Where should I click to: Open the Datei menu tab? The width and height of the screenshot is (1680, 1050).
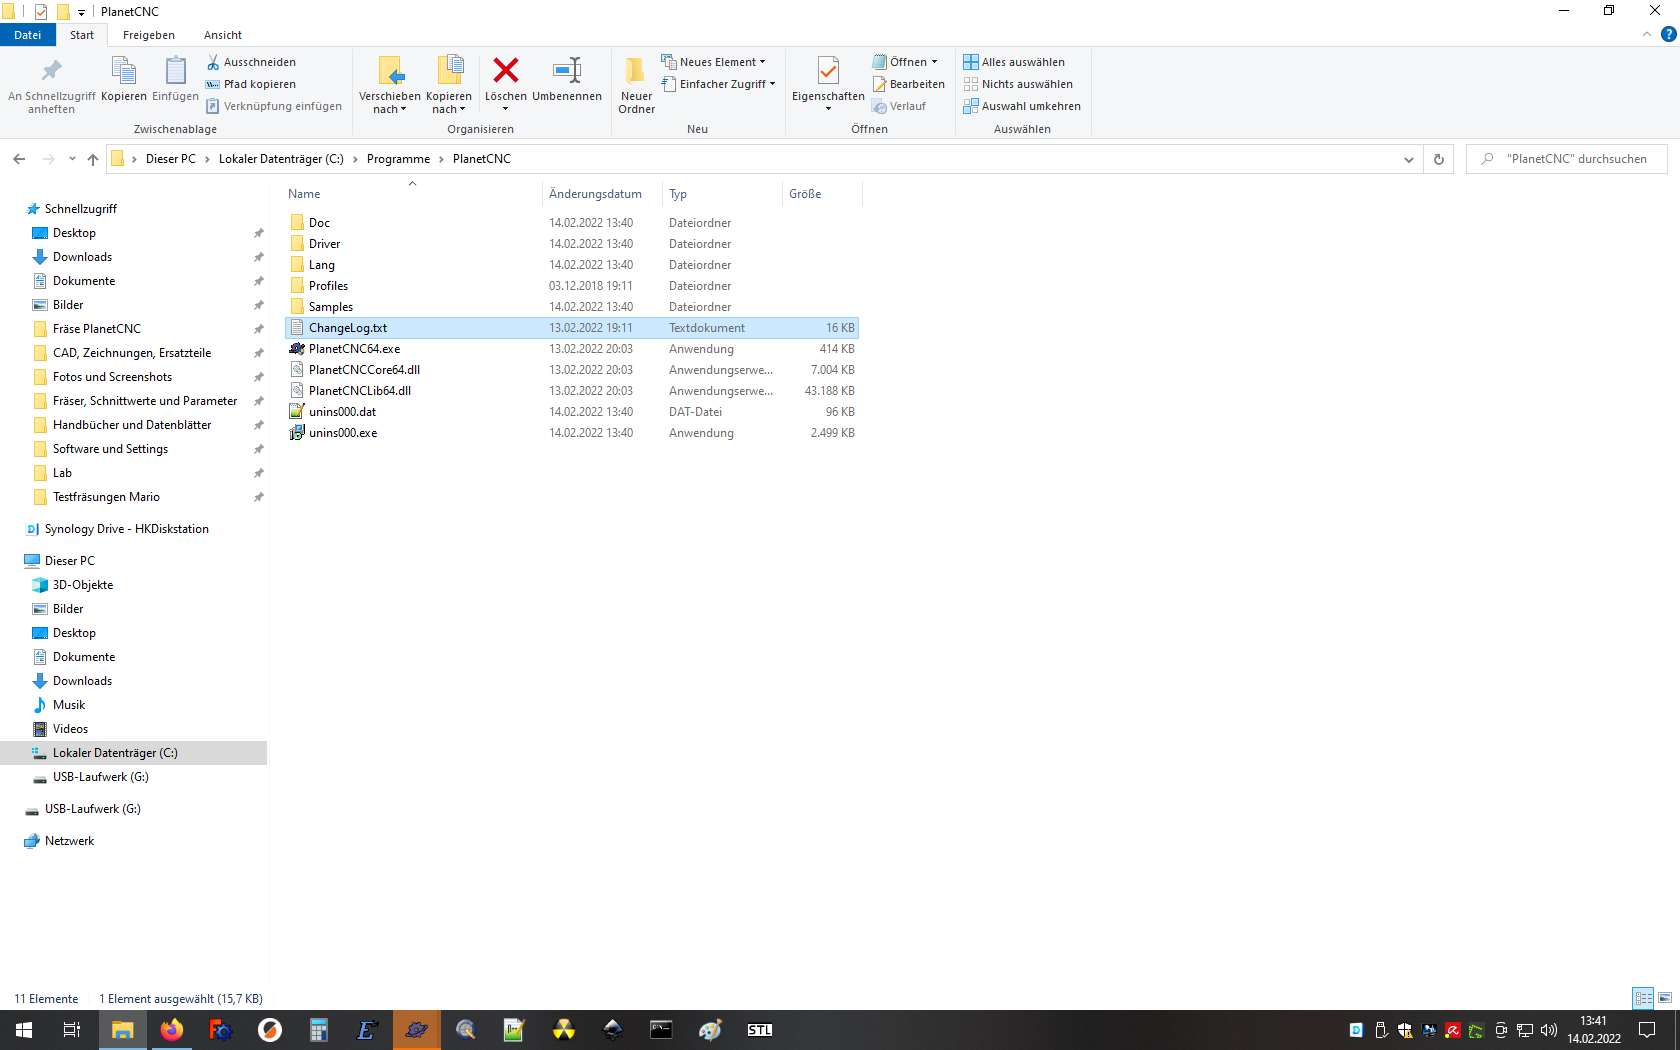(28, 35)
